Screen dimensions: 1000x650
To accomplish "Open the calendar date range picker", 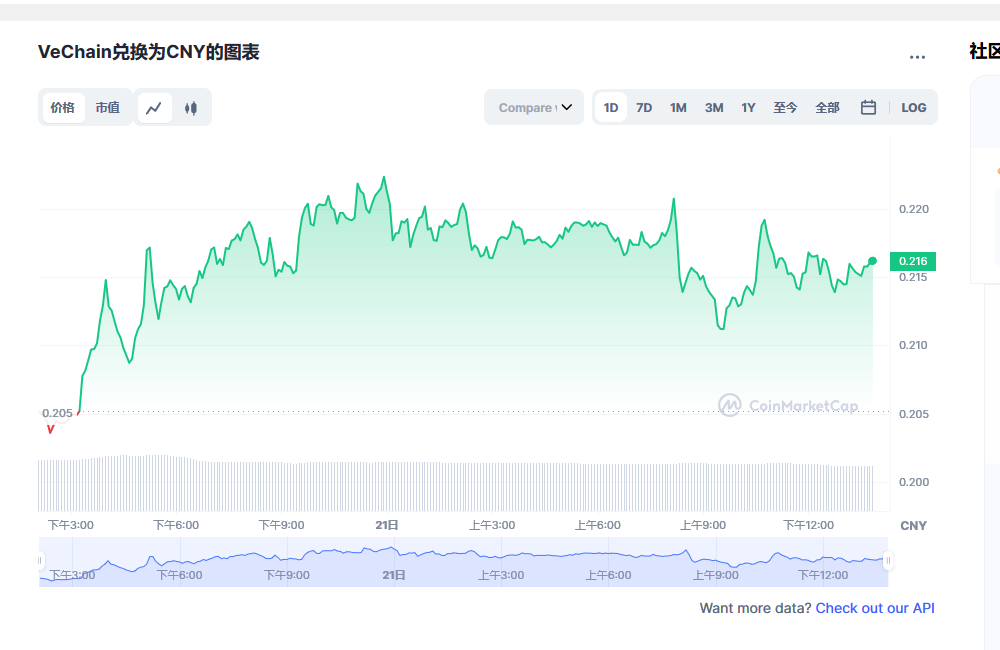I will (x=868, y=107).
